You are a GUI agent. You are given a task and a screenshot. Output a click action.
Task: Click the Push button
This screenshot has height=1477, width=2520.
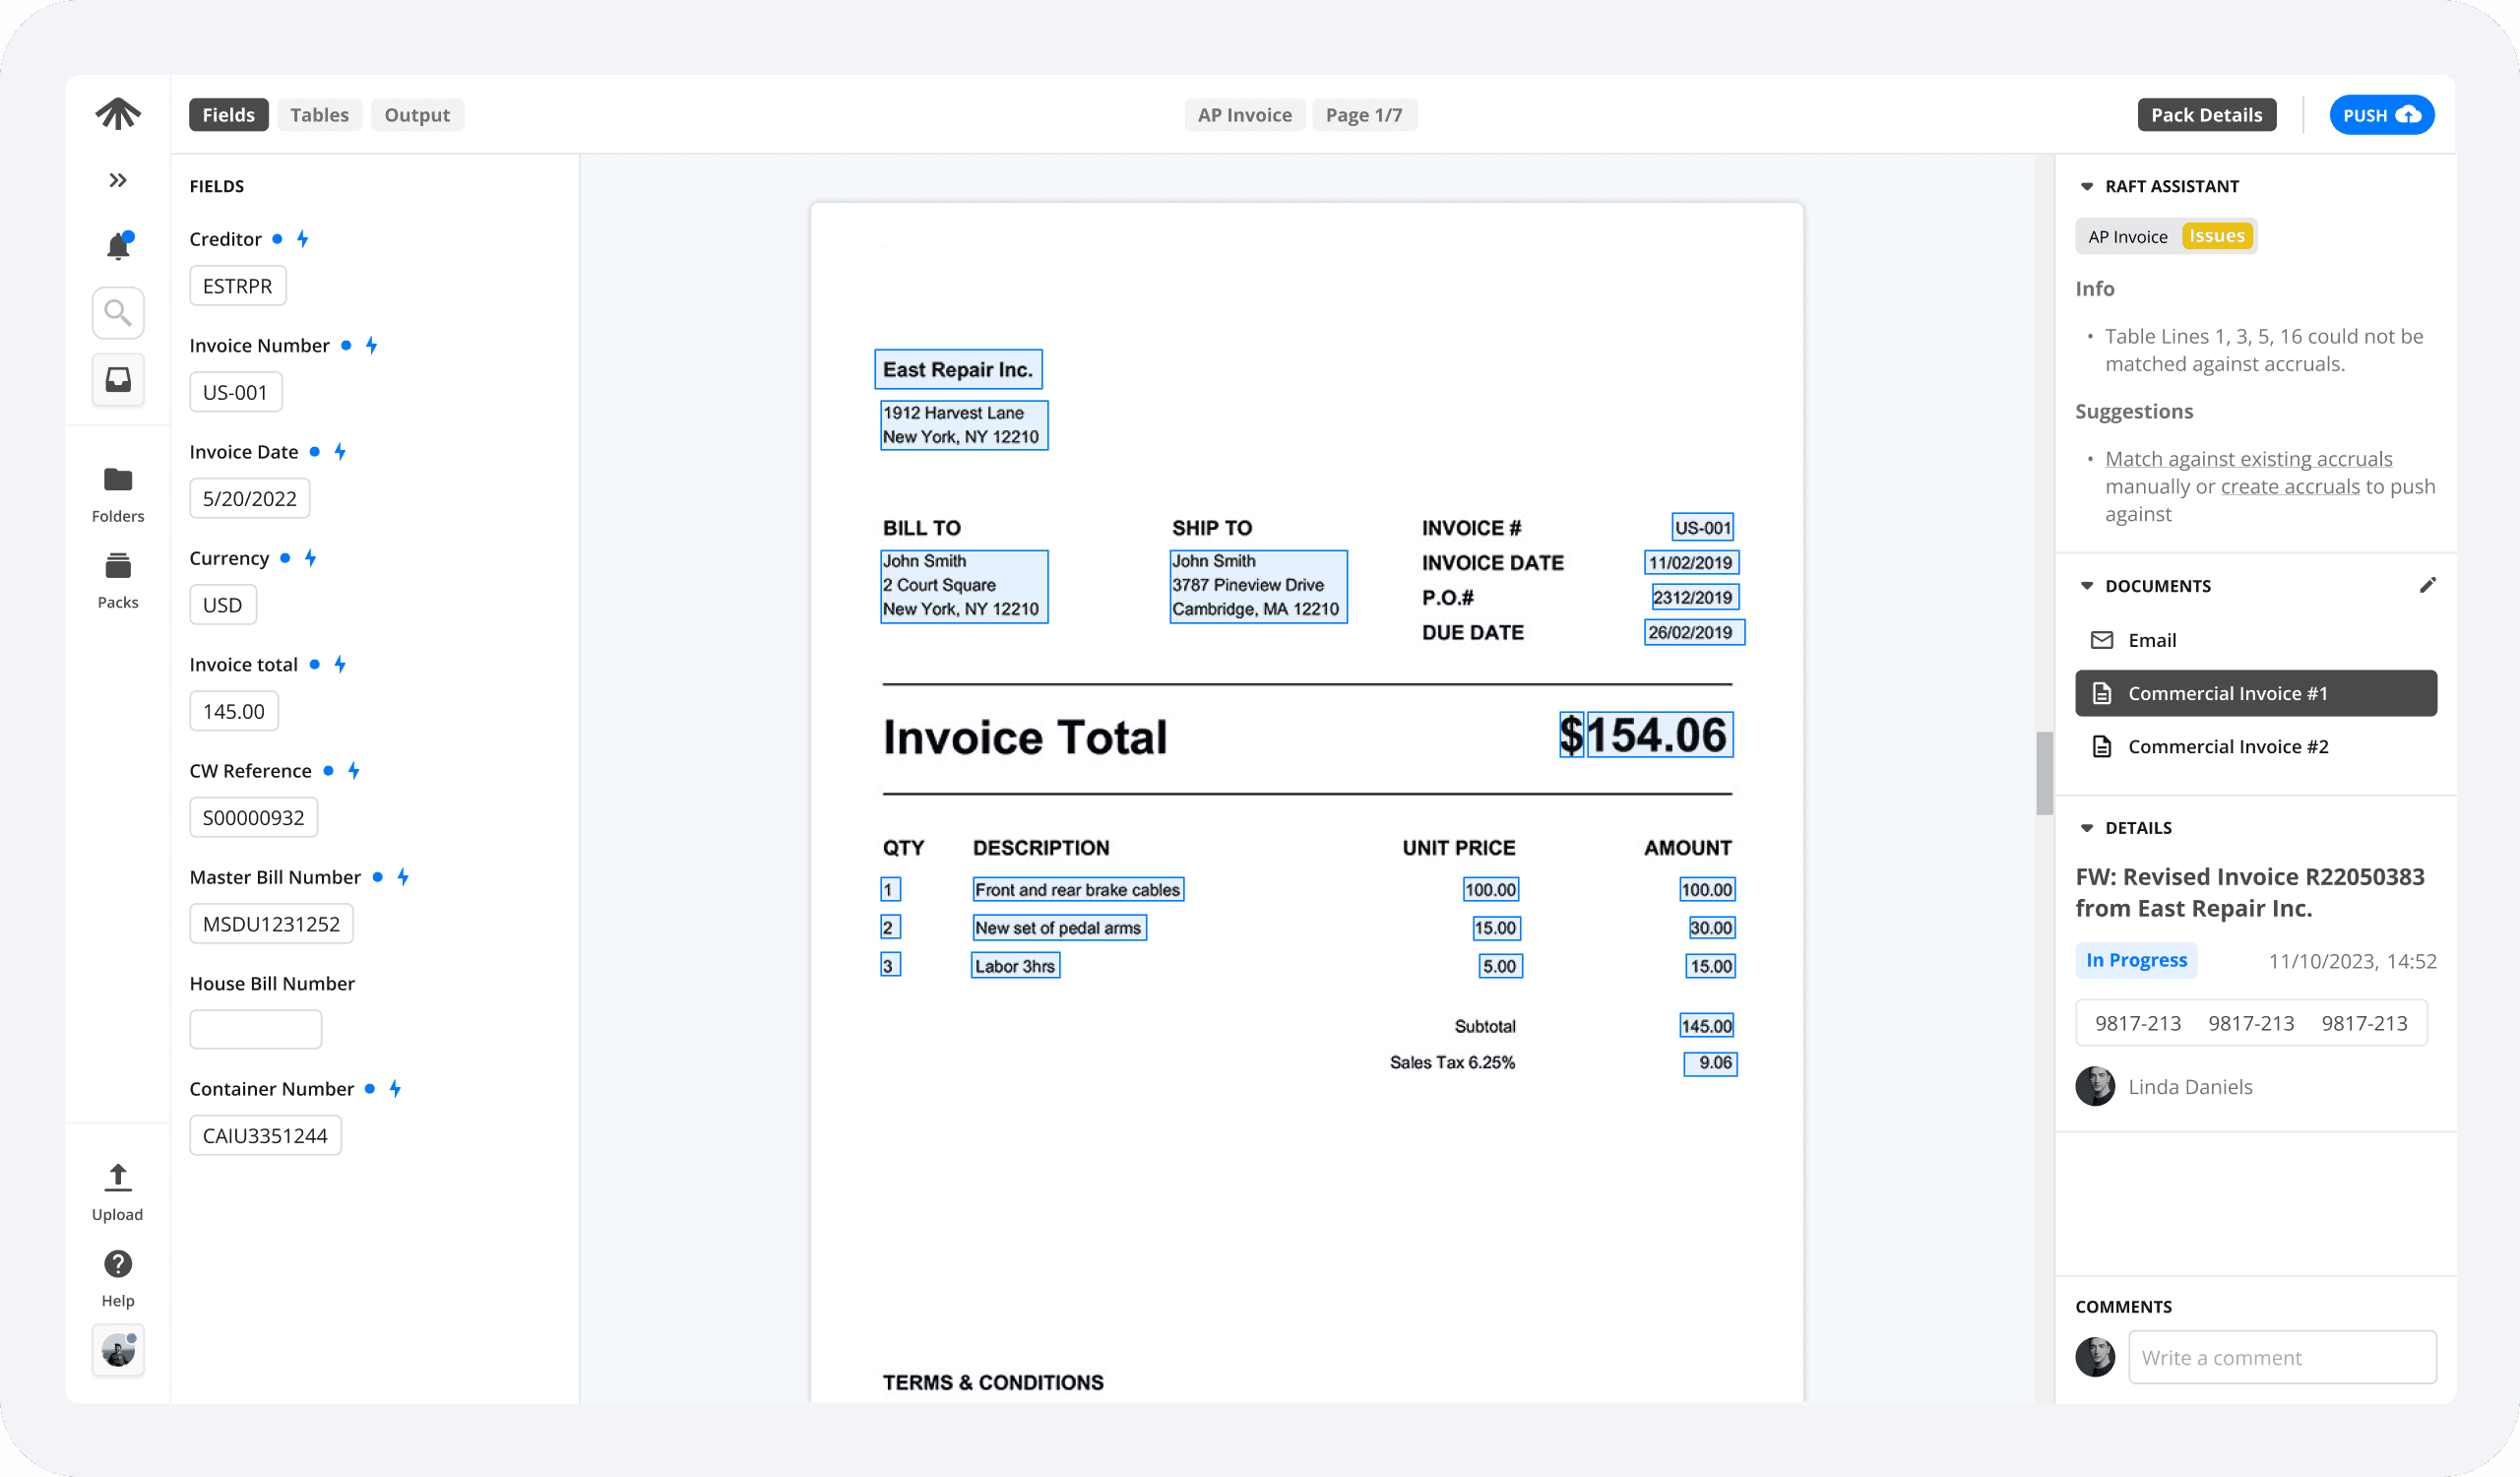(2381, 115)
